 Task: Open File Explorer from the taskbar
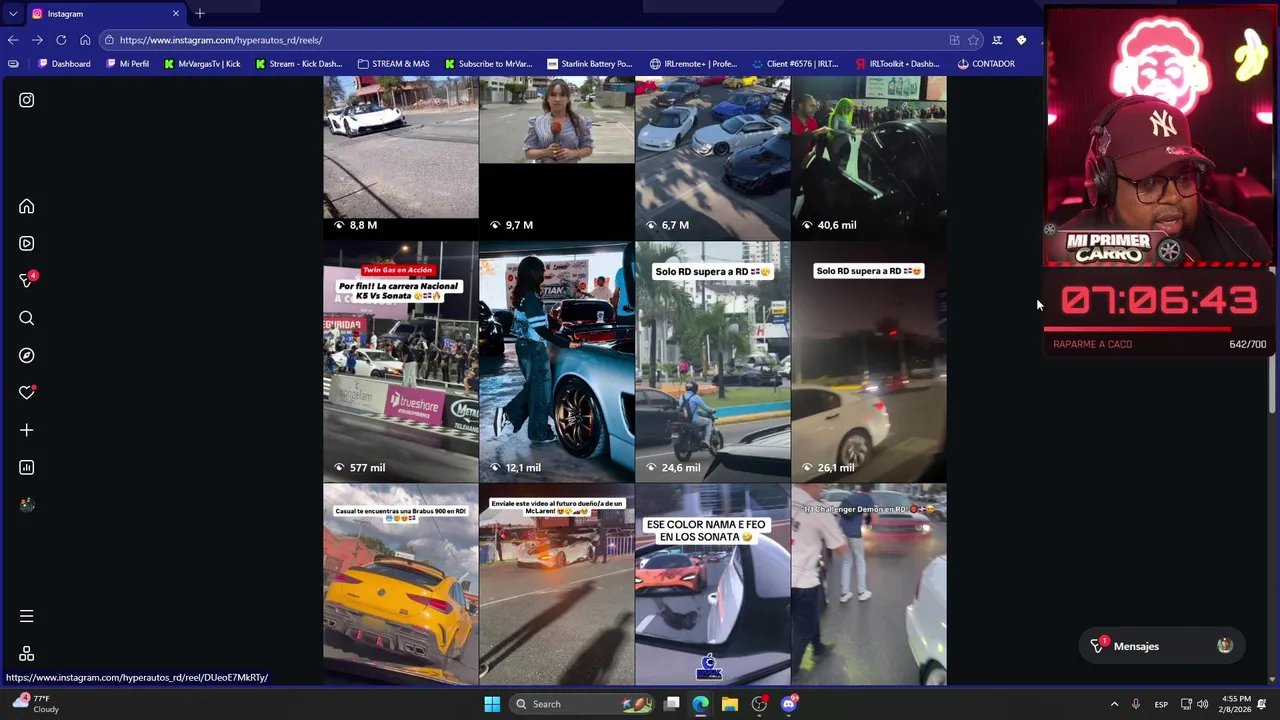click(x=730, y=704)
